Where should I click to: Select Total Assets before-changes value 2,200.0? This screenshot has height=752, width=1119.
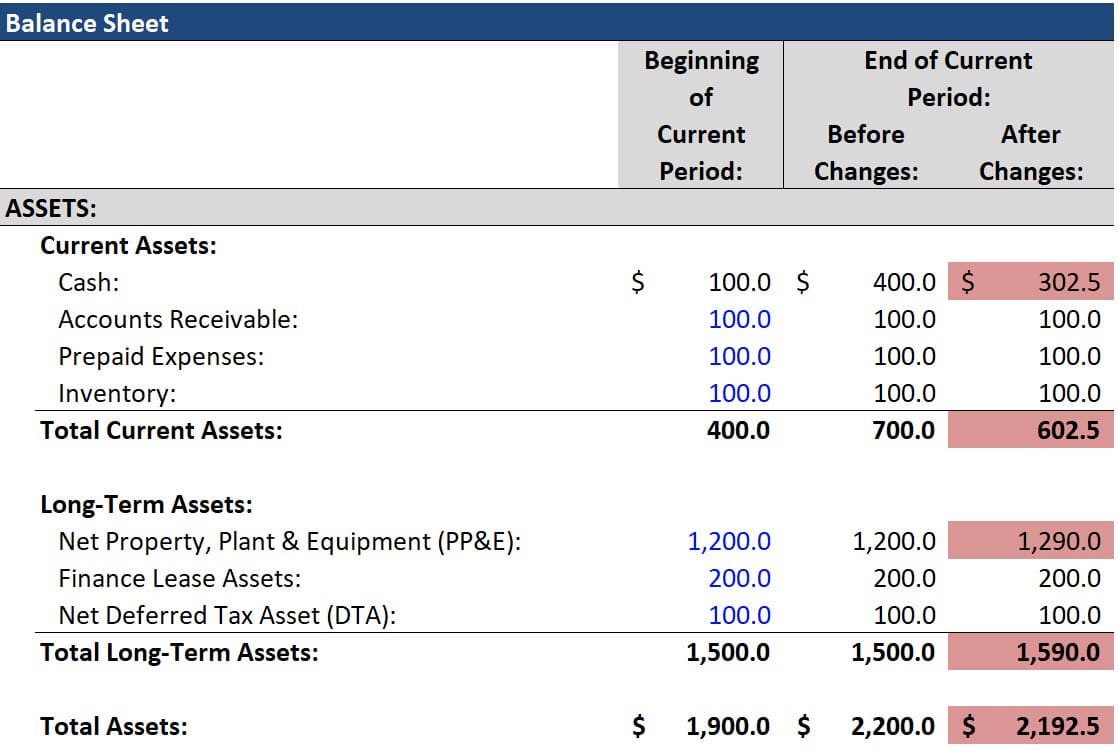pyautogui.click(x=893, y=726)
